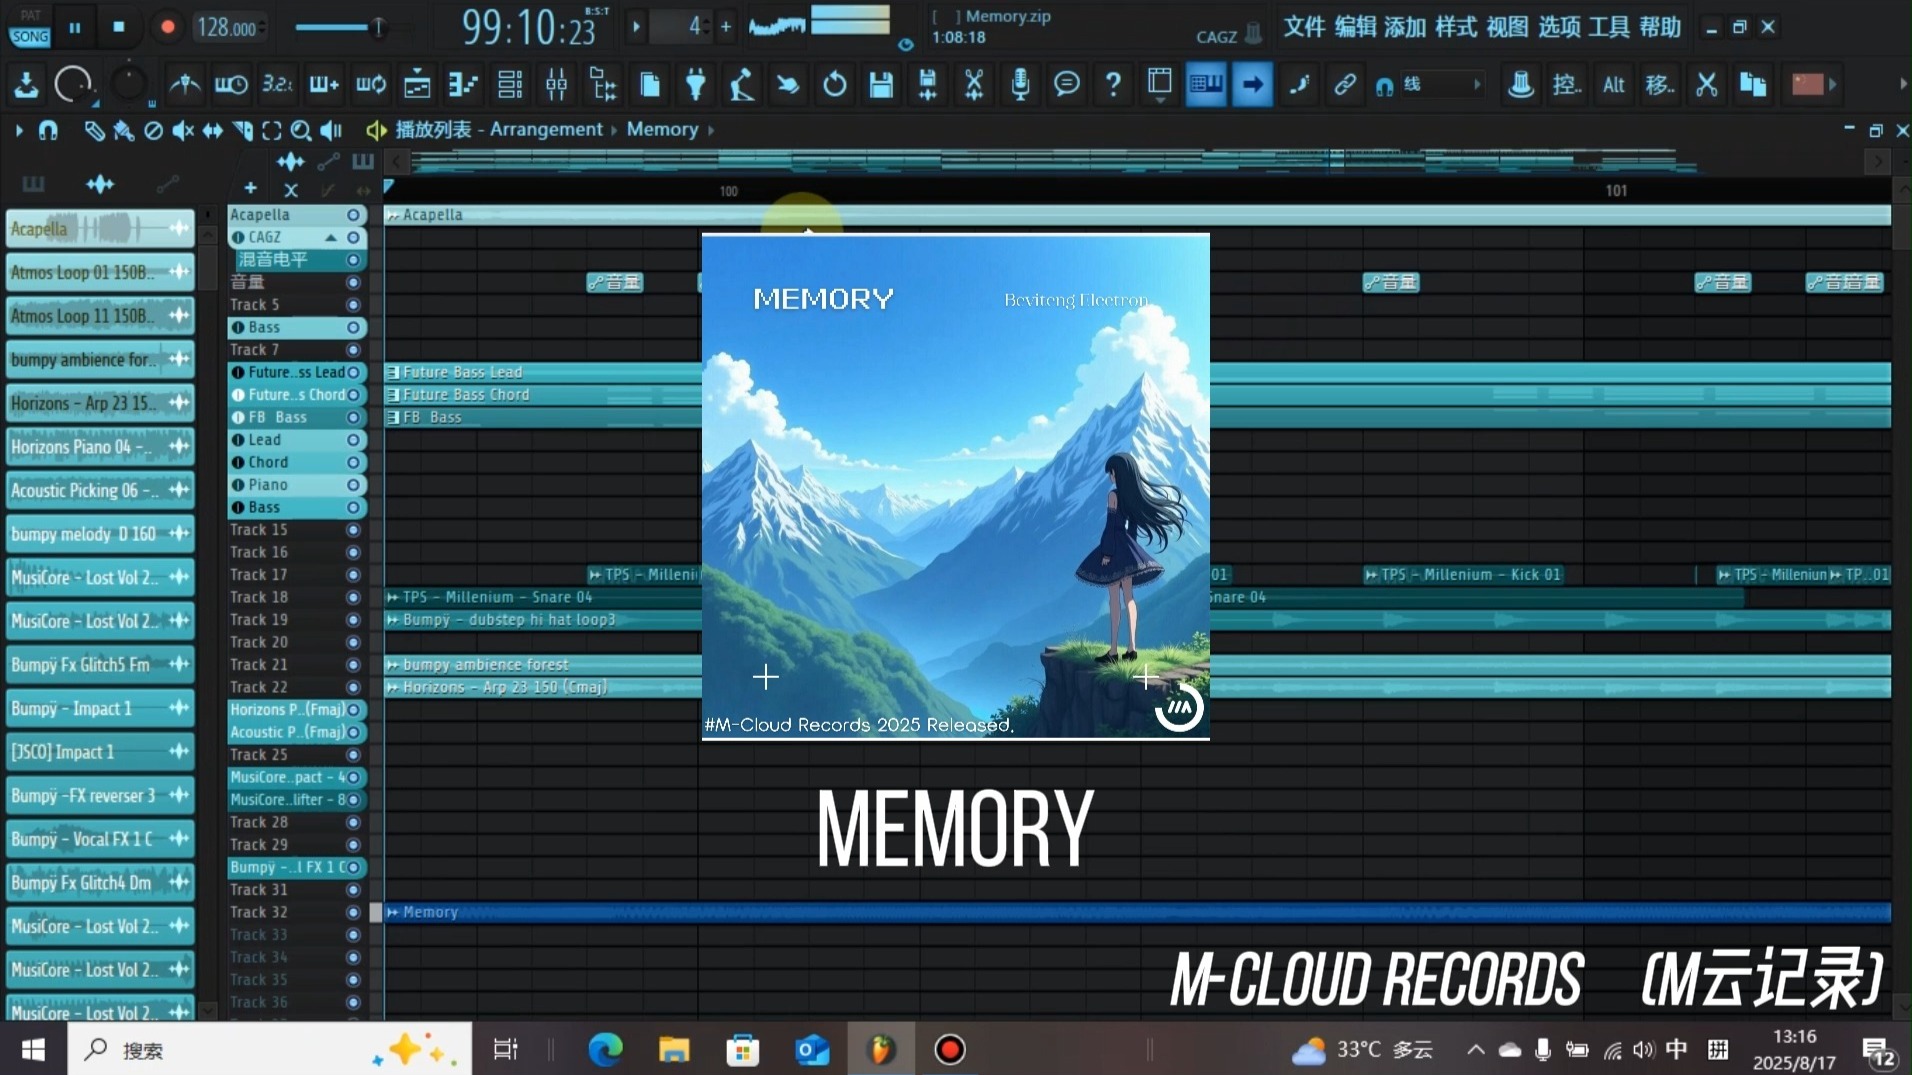Screen dimensions: 1912x1075
Task: Click the microphone one-click recording icon
Action: (1020, 85)
